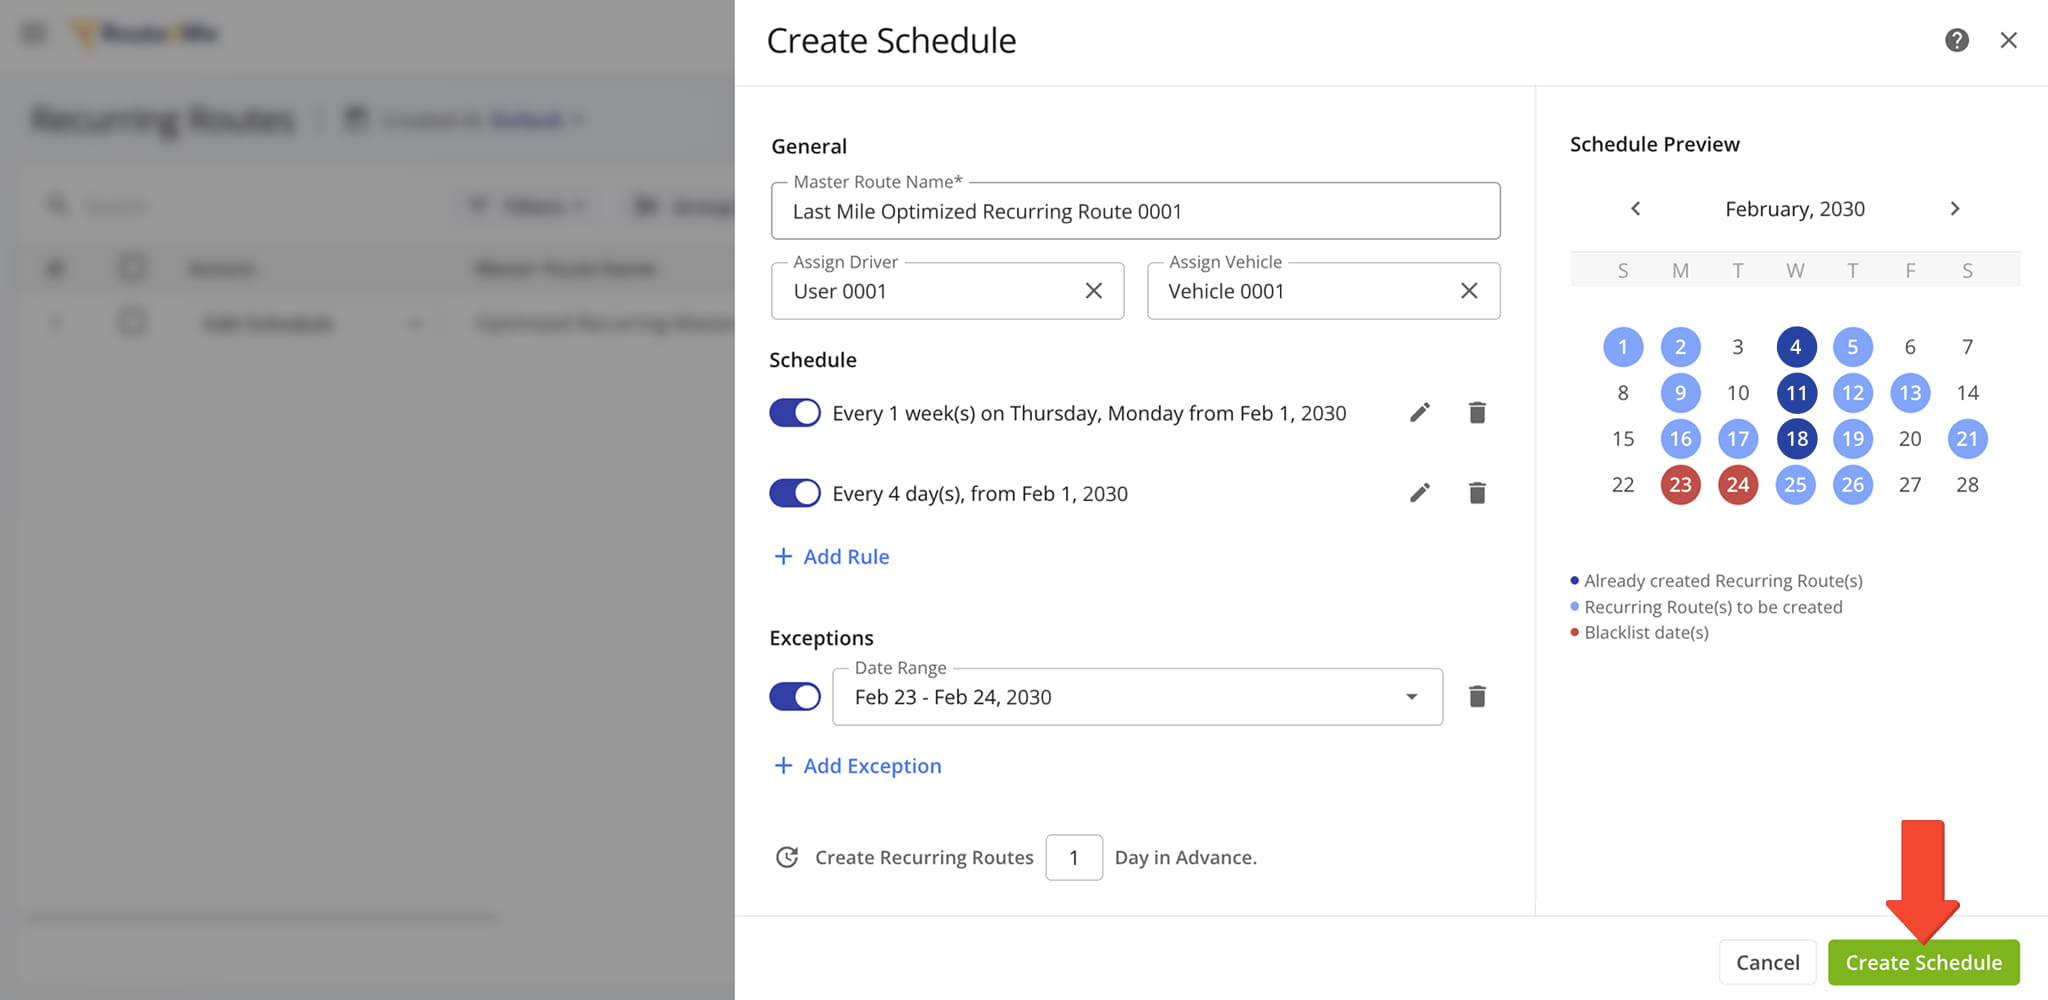Delete the Feb 23 - Feb 24 exception
Screen dimensions: 2048x1000
1477,696
